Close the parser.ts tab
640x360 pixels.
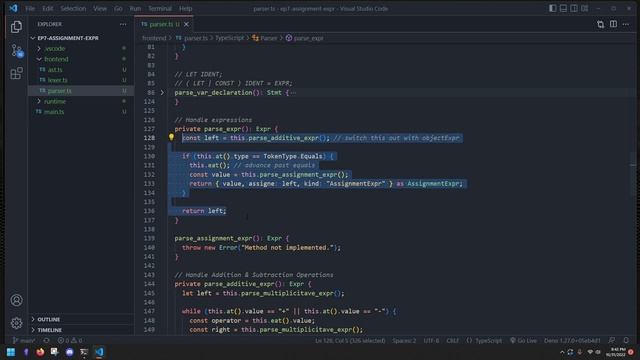pyautogui.click(x=186, y=24)
